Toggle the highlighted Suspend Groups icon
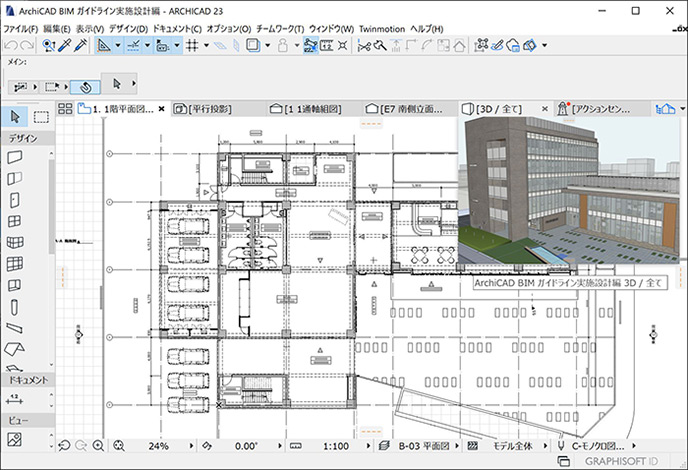688x470 pixels. 310,45
